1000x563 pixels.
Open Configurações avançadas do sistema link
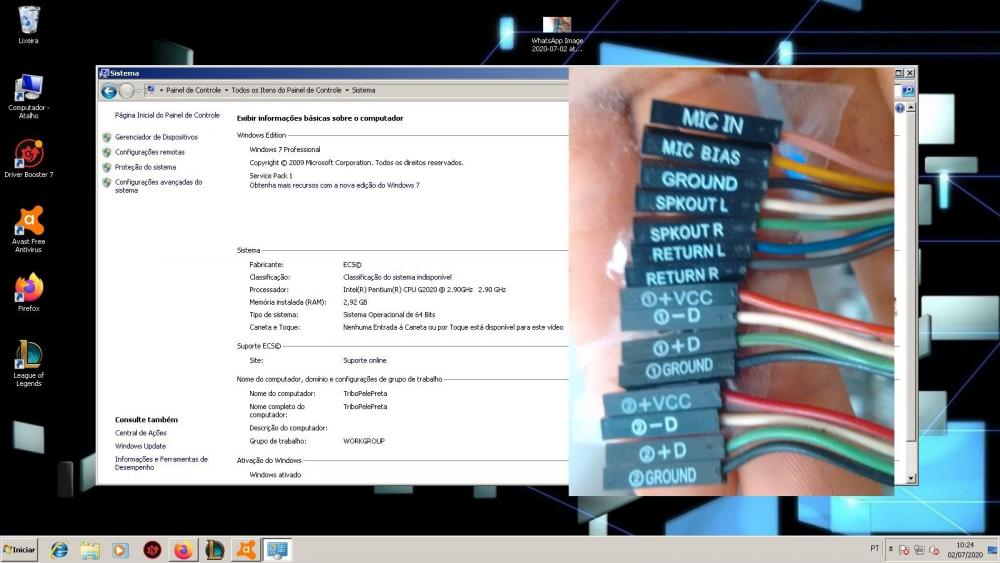coord(158,186)
